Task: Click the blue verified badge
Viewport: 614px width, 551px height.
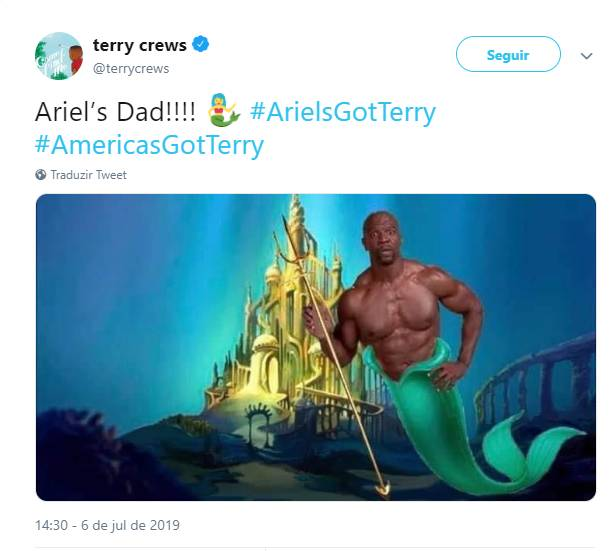Action: point(201,45)
